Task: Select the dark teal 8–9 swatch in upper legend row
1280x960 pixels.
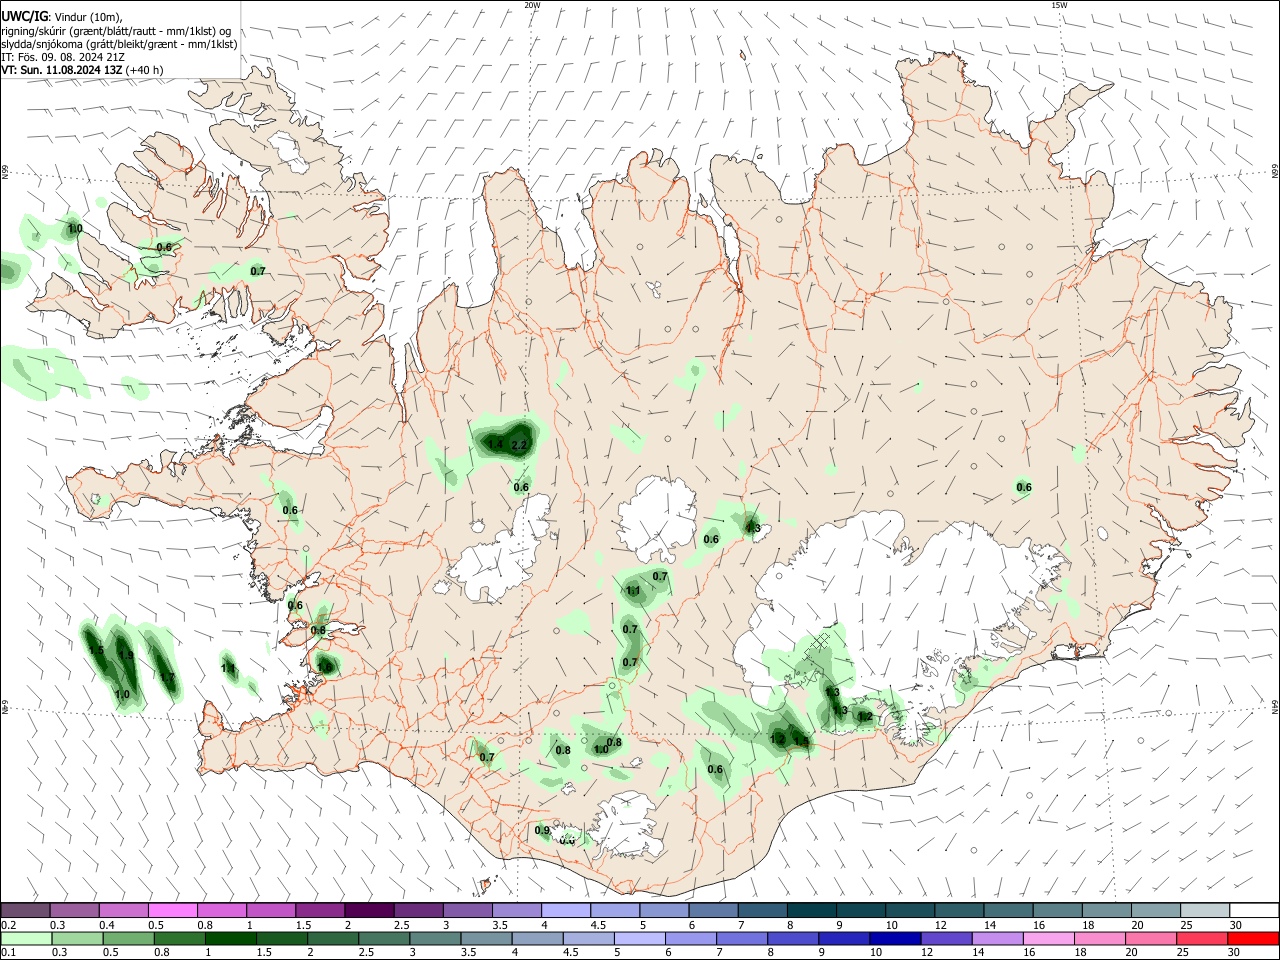Action: click(810, 911)
